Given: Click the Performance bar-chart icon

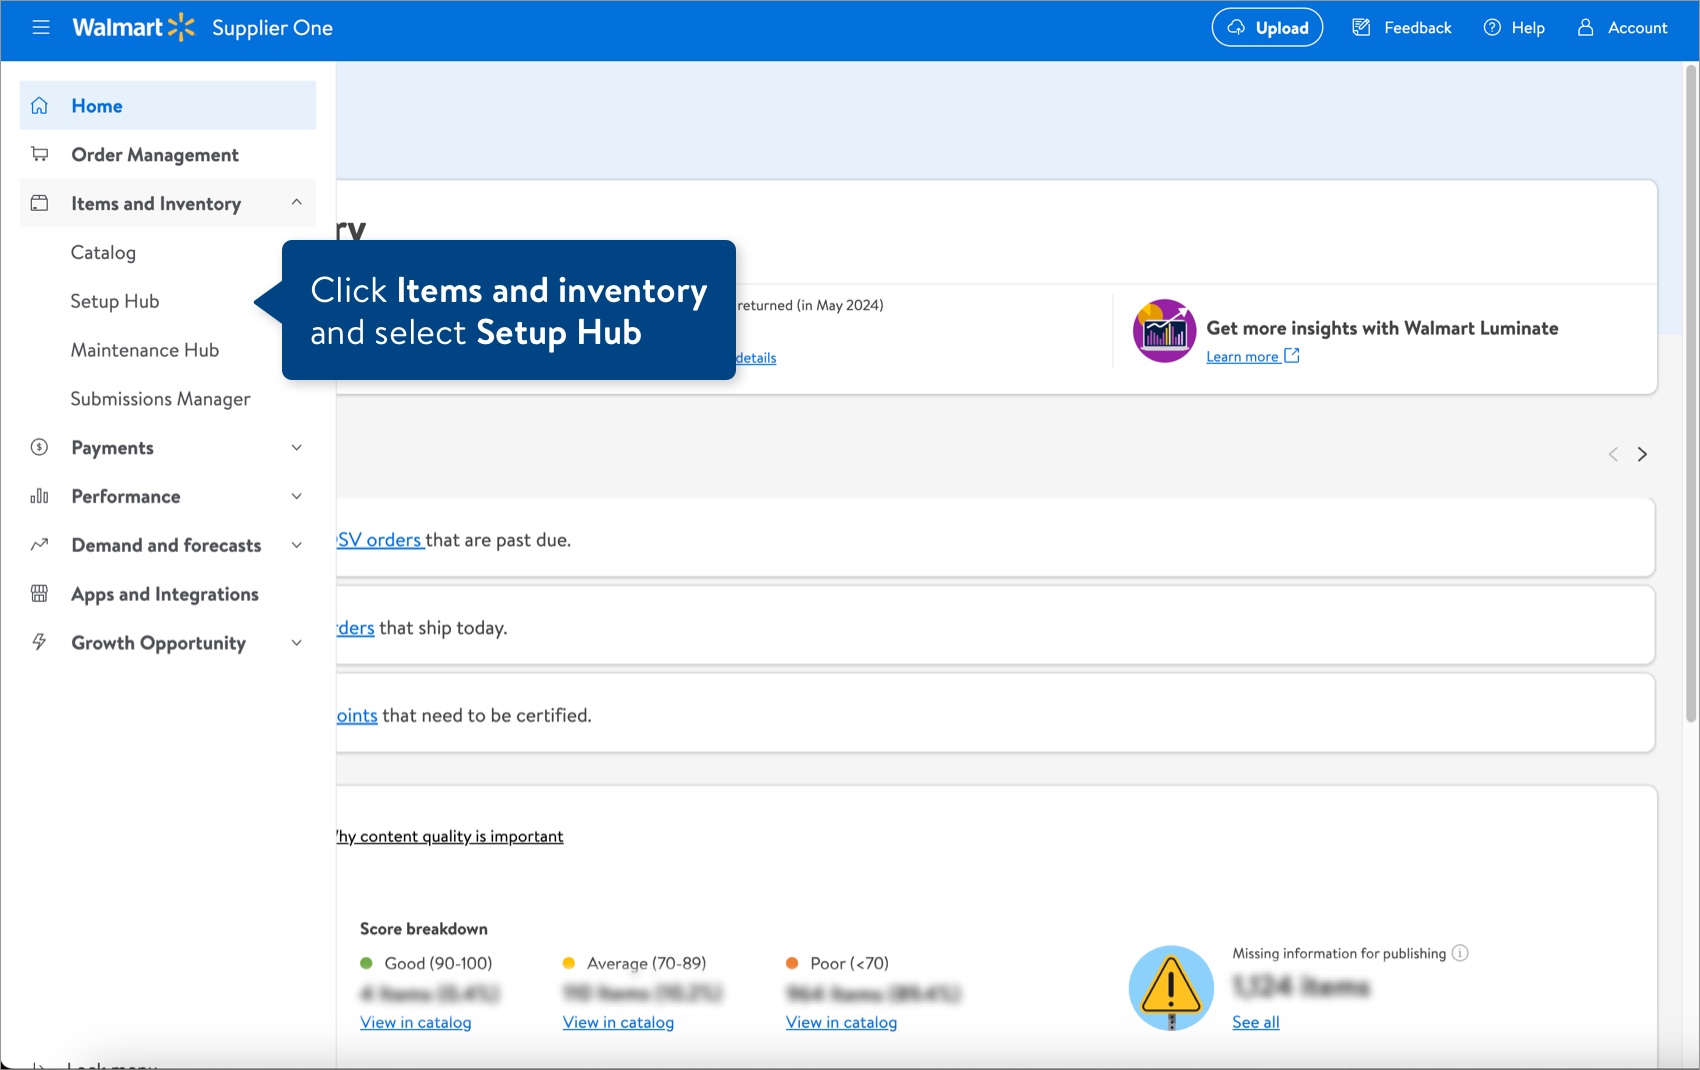Looking at the screenshot, I should click(x=39, y=496).
